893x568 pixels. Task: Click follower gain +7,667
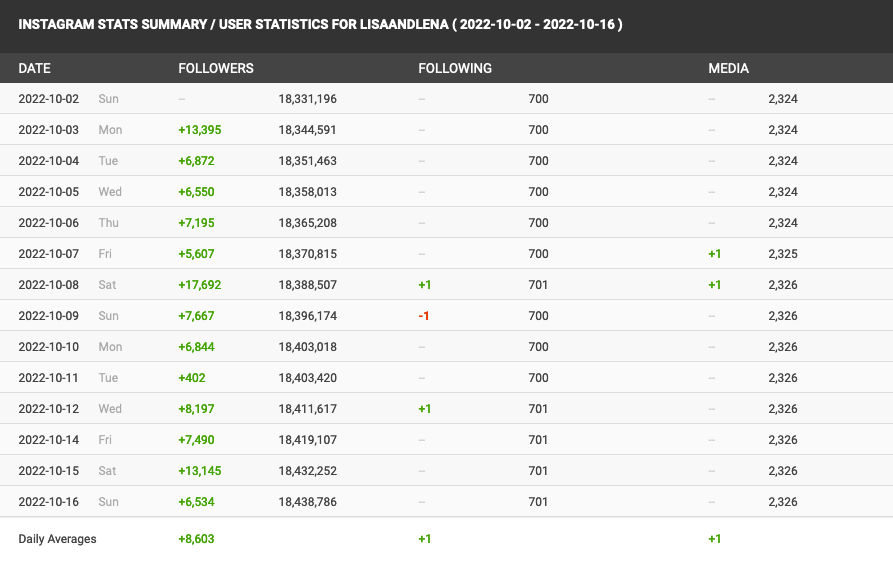pos(196,316)
